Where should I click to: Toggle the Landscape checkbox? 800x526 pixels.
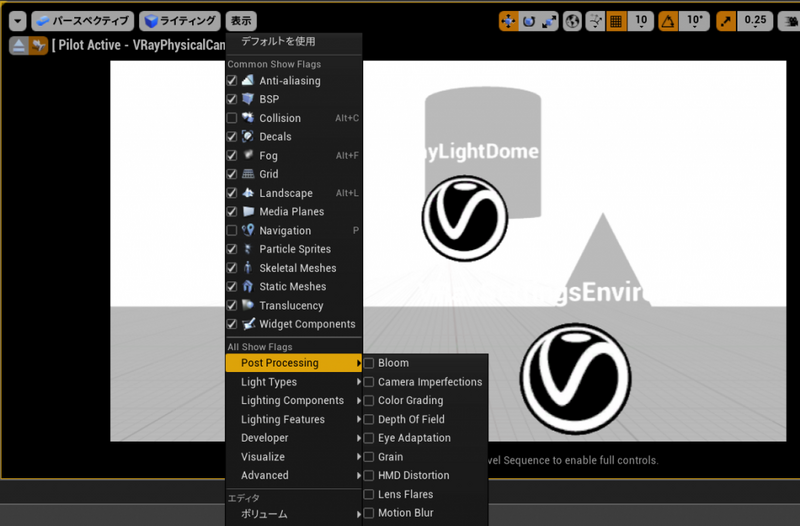click(232, 193)
